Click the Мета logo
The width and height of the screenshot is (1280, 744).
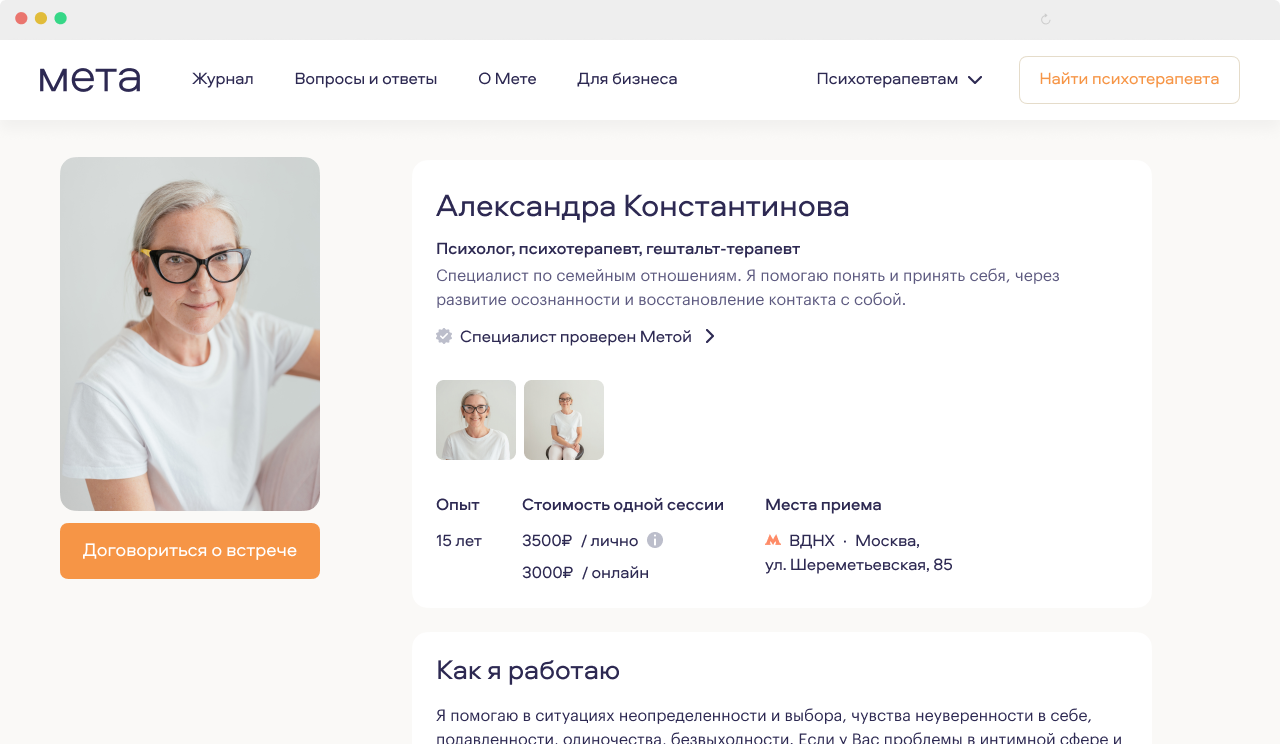90,79
